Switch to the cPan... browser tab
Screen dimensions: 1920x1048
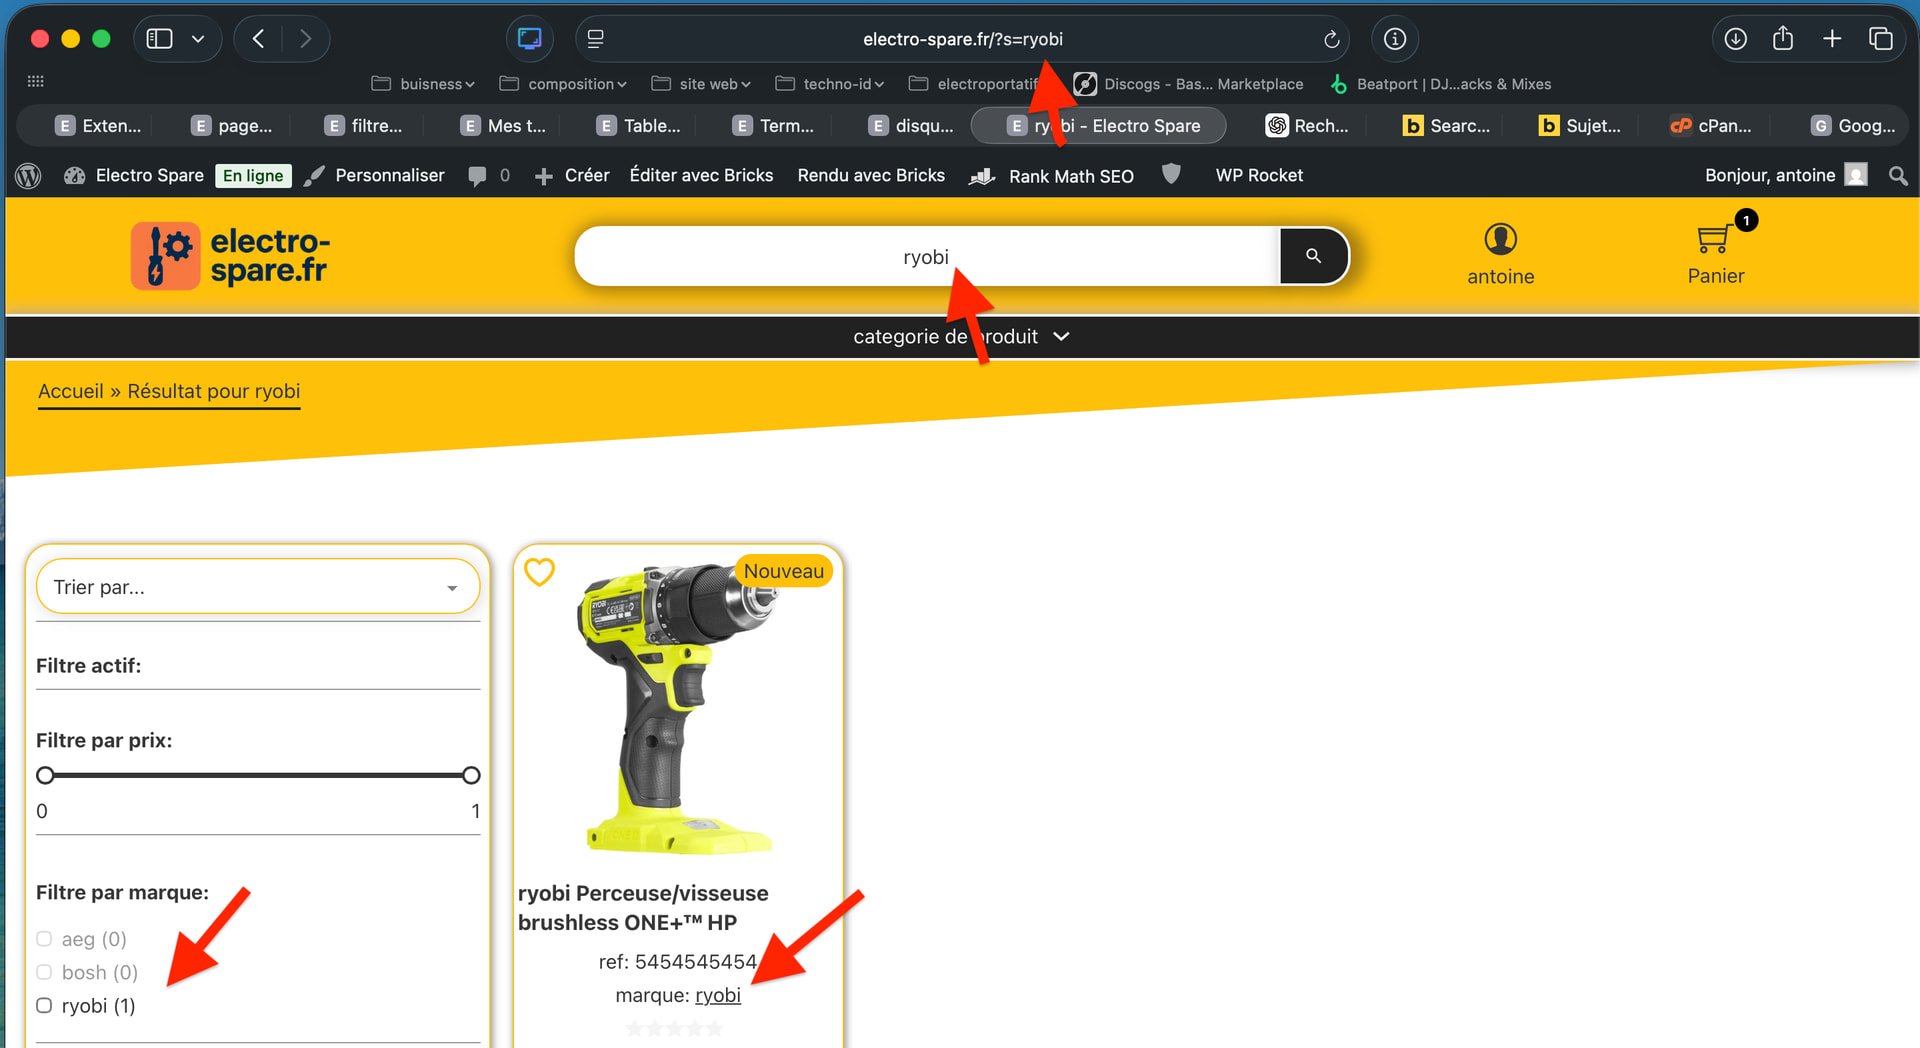(1712, 126)
